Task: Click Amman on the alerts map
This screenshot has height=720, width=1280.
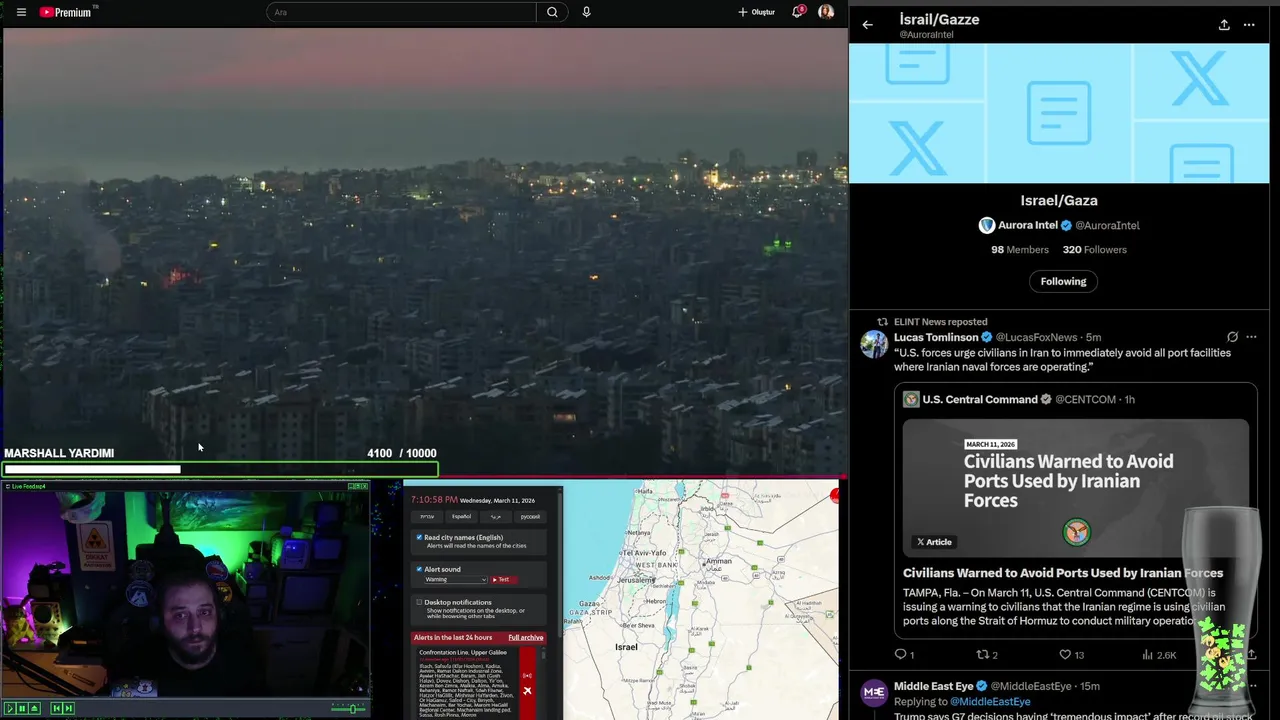Action: point(718,562)
